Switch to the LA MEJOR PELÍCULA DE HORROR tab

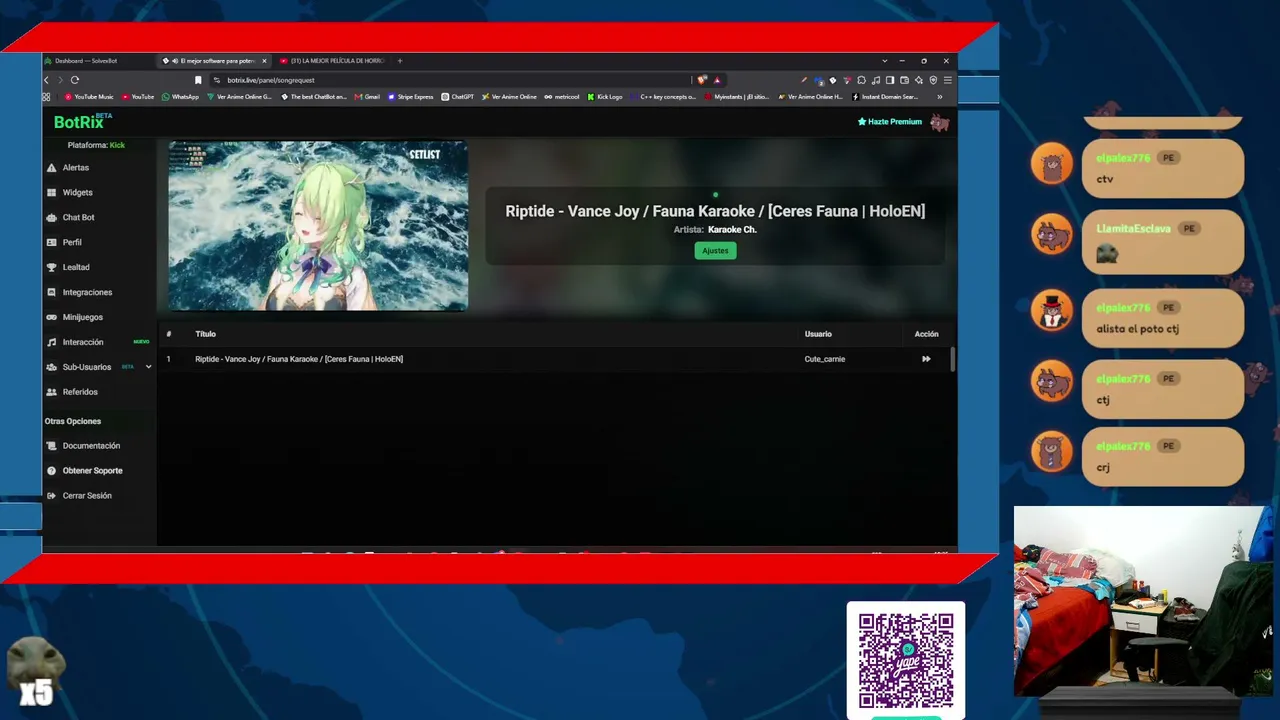334,61
